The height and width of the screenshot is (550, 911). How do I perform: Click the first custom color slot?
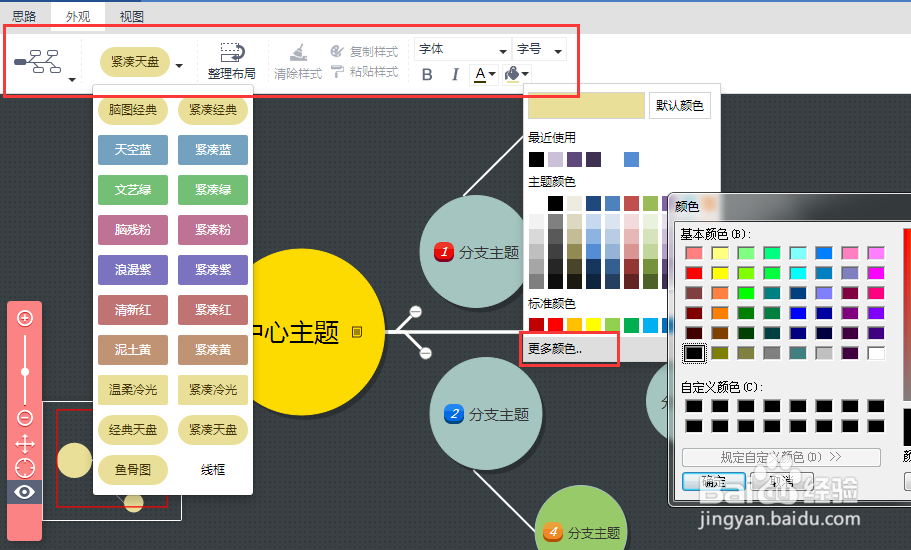click(x=694, y=406)
